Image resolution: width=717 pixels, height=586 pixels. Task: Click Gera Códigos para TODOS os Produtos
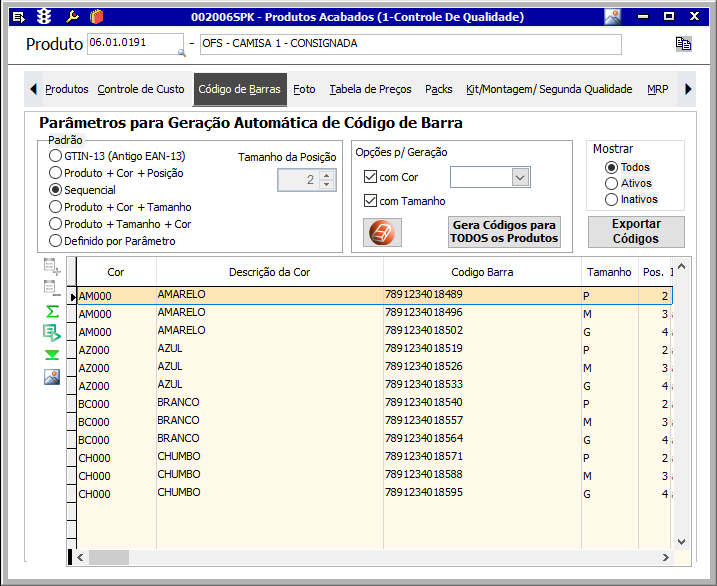pos(504,232)
